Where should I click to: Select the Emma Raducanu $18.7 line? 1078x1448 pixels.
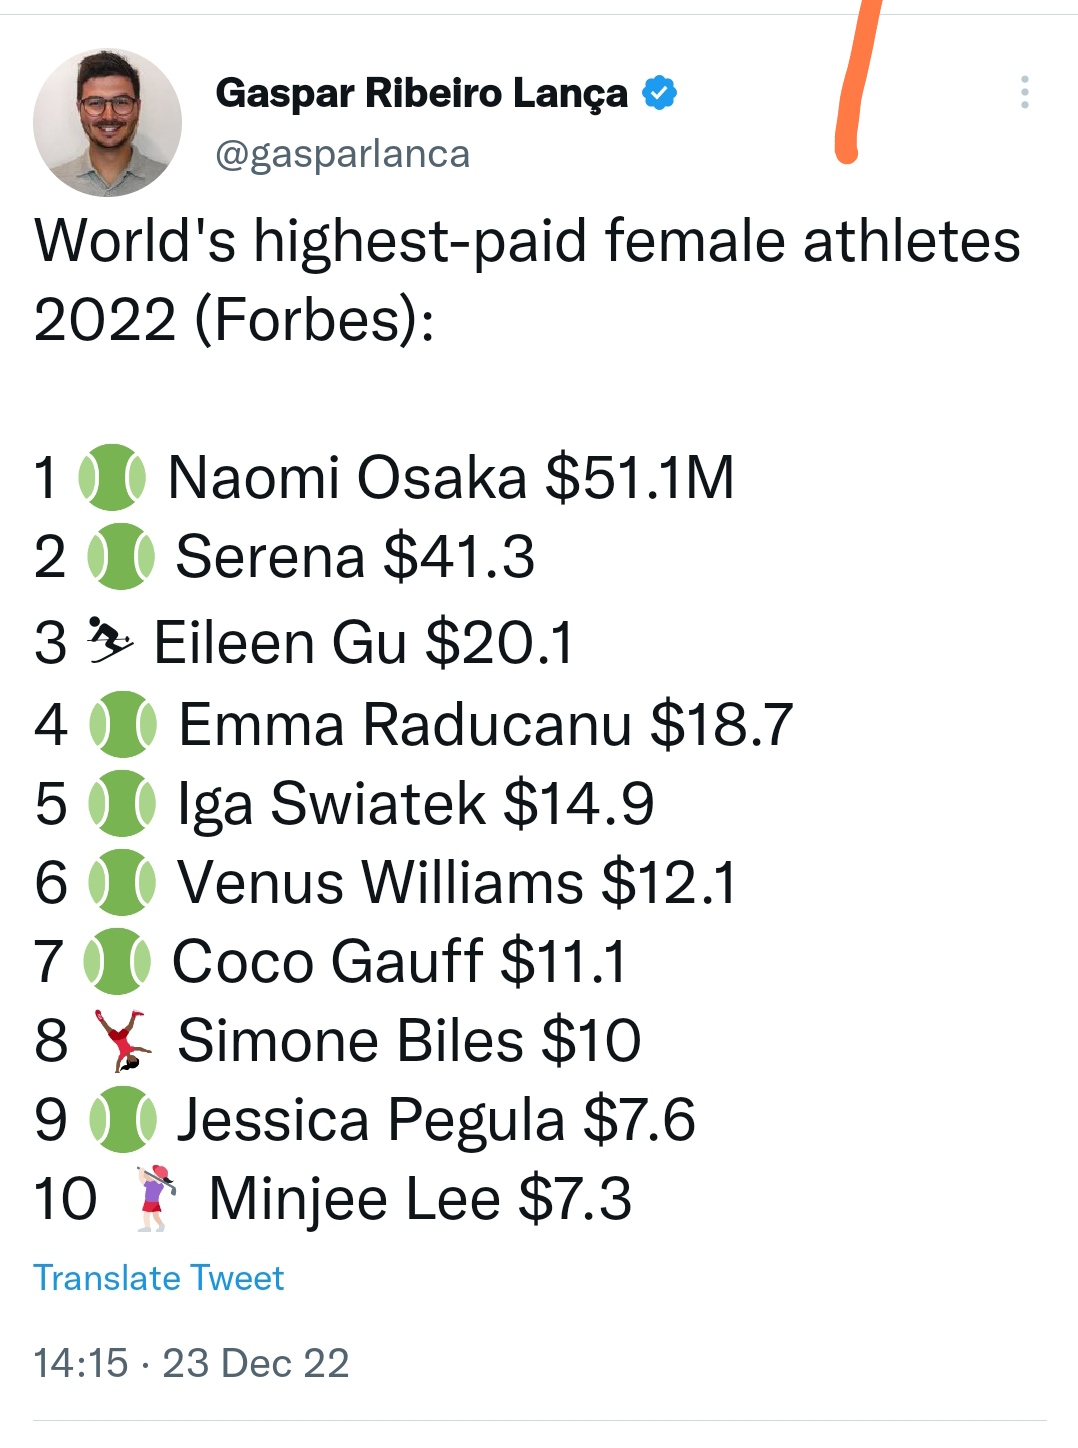pyautogui.click(x=485, y=724)
